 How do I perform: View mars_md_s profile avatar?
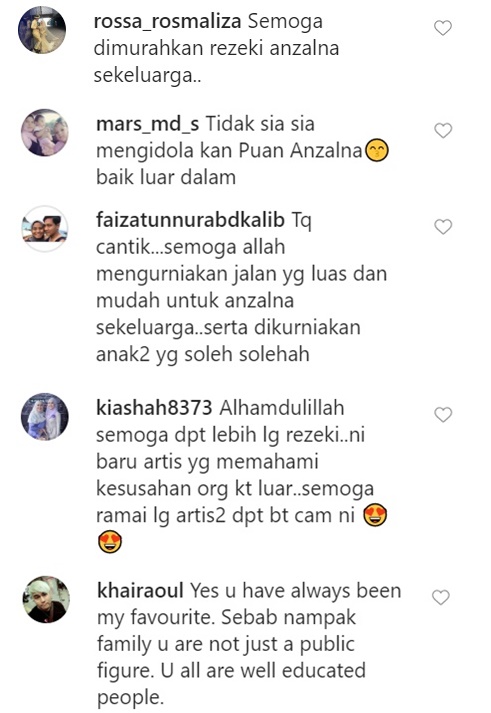click(x=45, y=132)
